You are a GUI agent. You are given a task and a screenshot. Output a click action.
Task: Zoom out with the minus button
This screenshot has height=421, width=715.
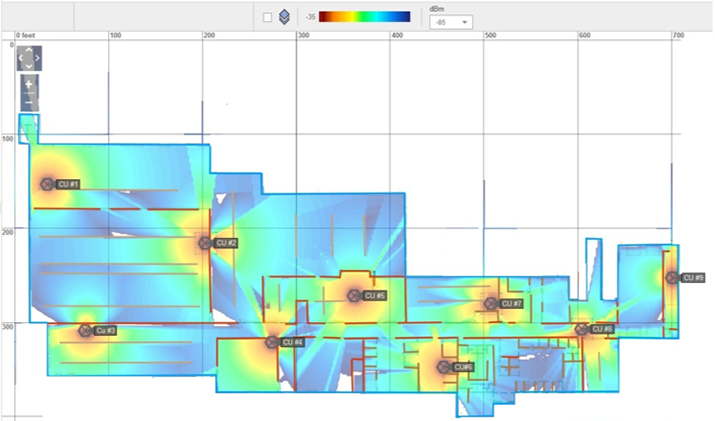pos(29,102)
